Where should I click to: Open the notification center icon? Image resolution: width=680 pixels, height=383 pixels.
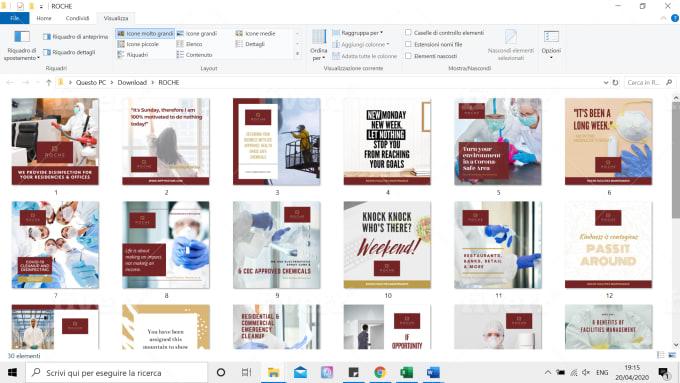(663, 373)
